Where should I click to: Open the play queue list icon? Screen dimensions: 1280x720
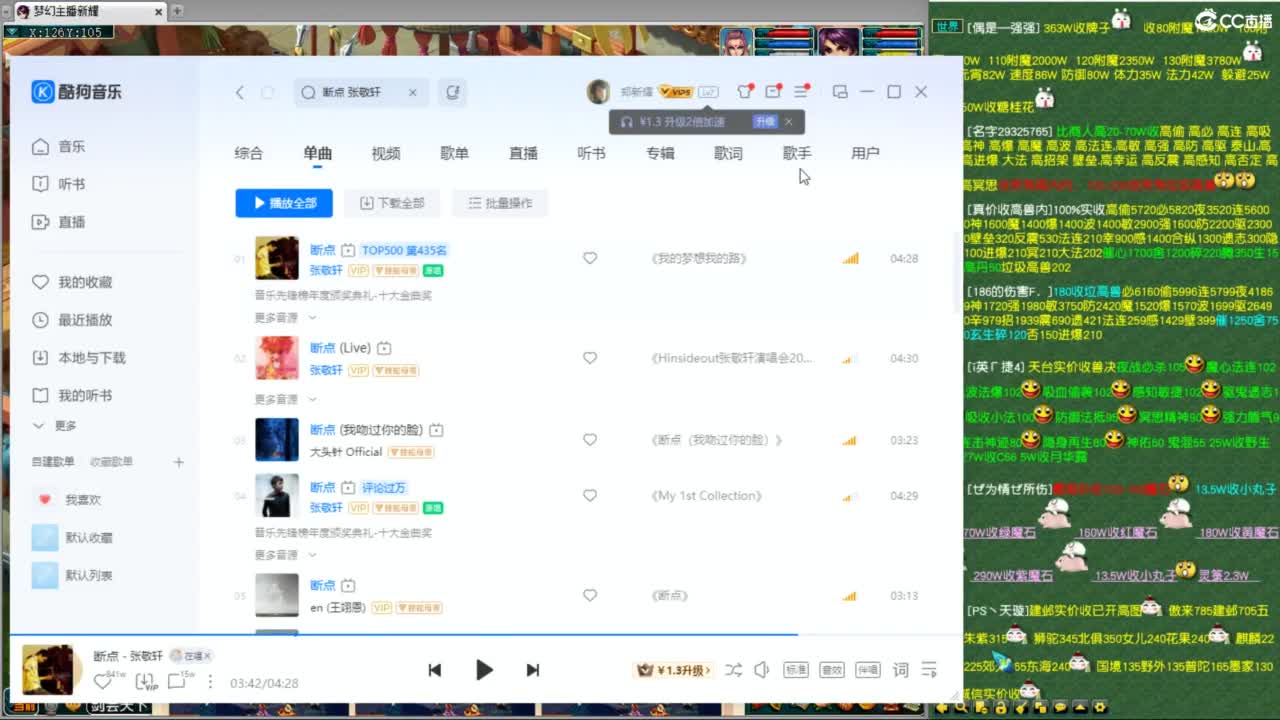coord(929,670)
